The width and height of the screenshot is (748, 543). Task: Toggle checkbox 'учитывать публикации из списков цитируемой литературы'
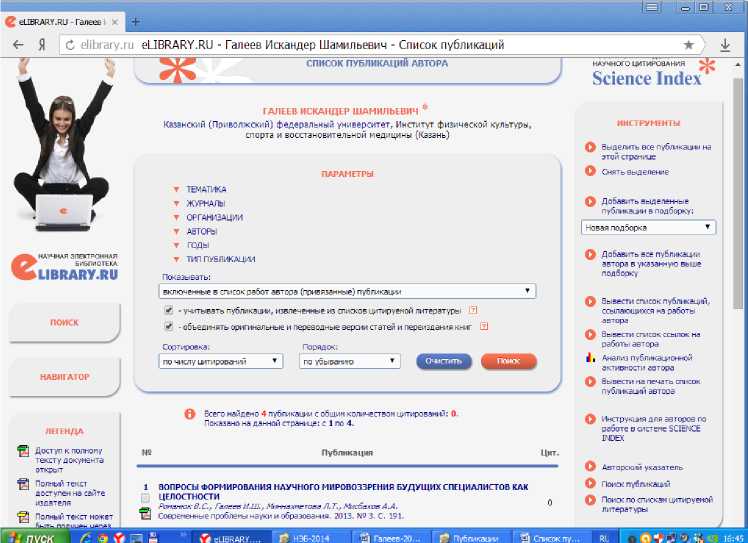[168, 310]
